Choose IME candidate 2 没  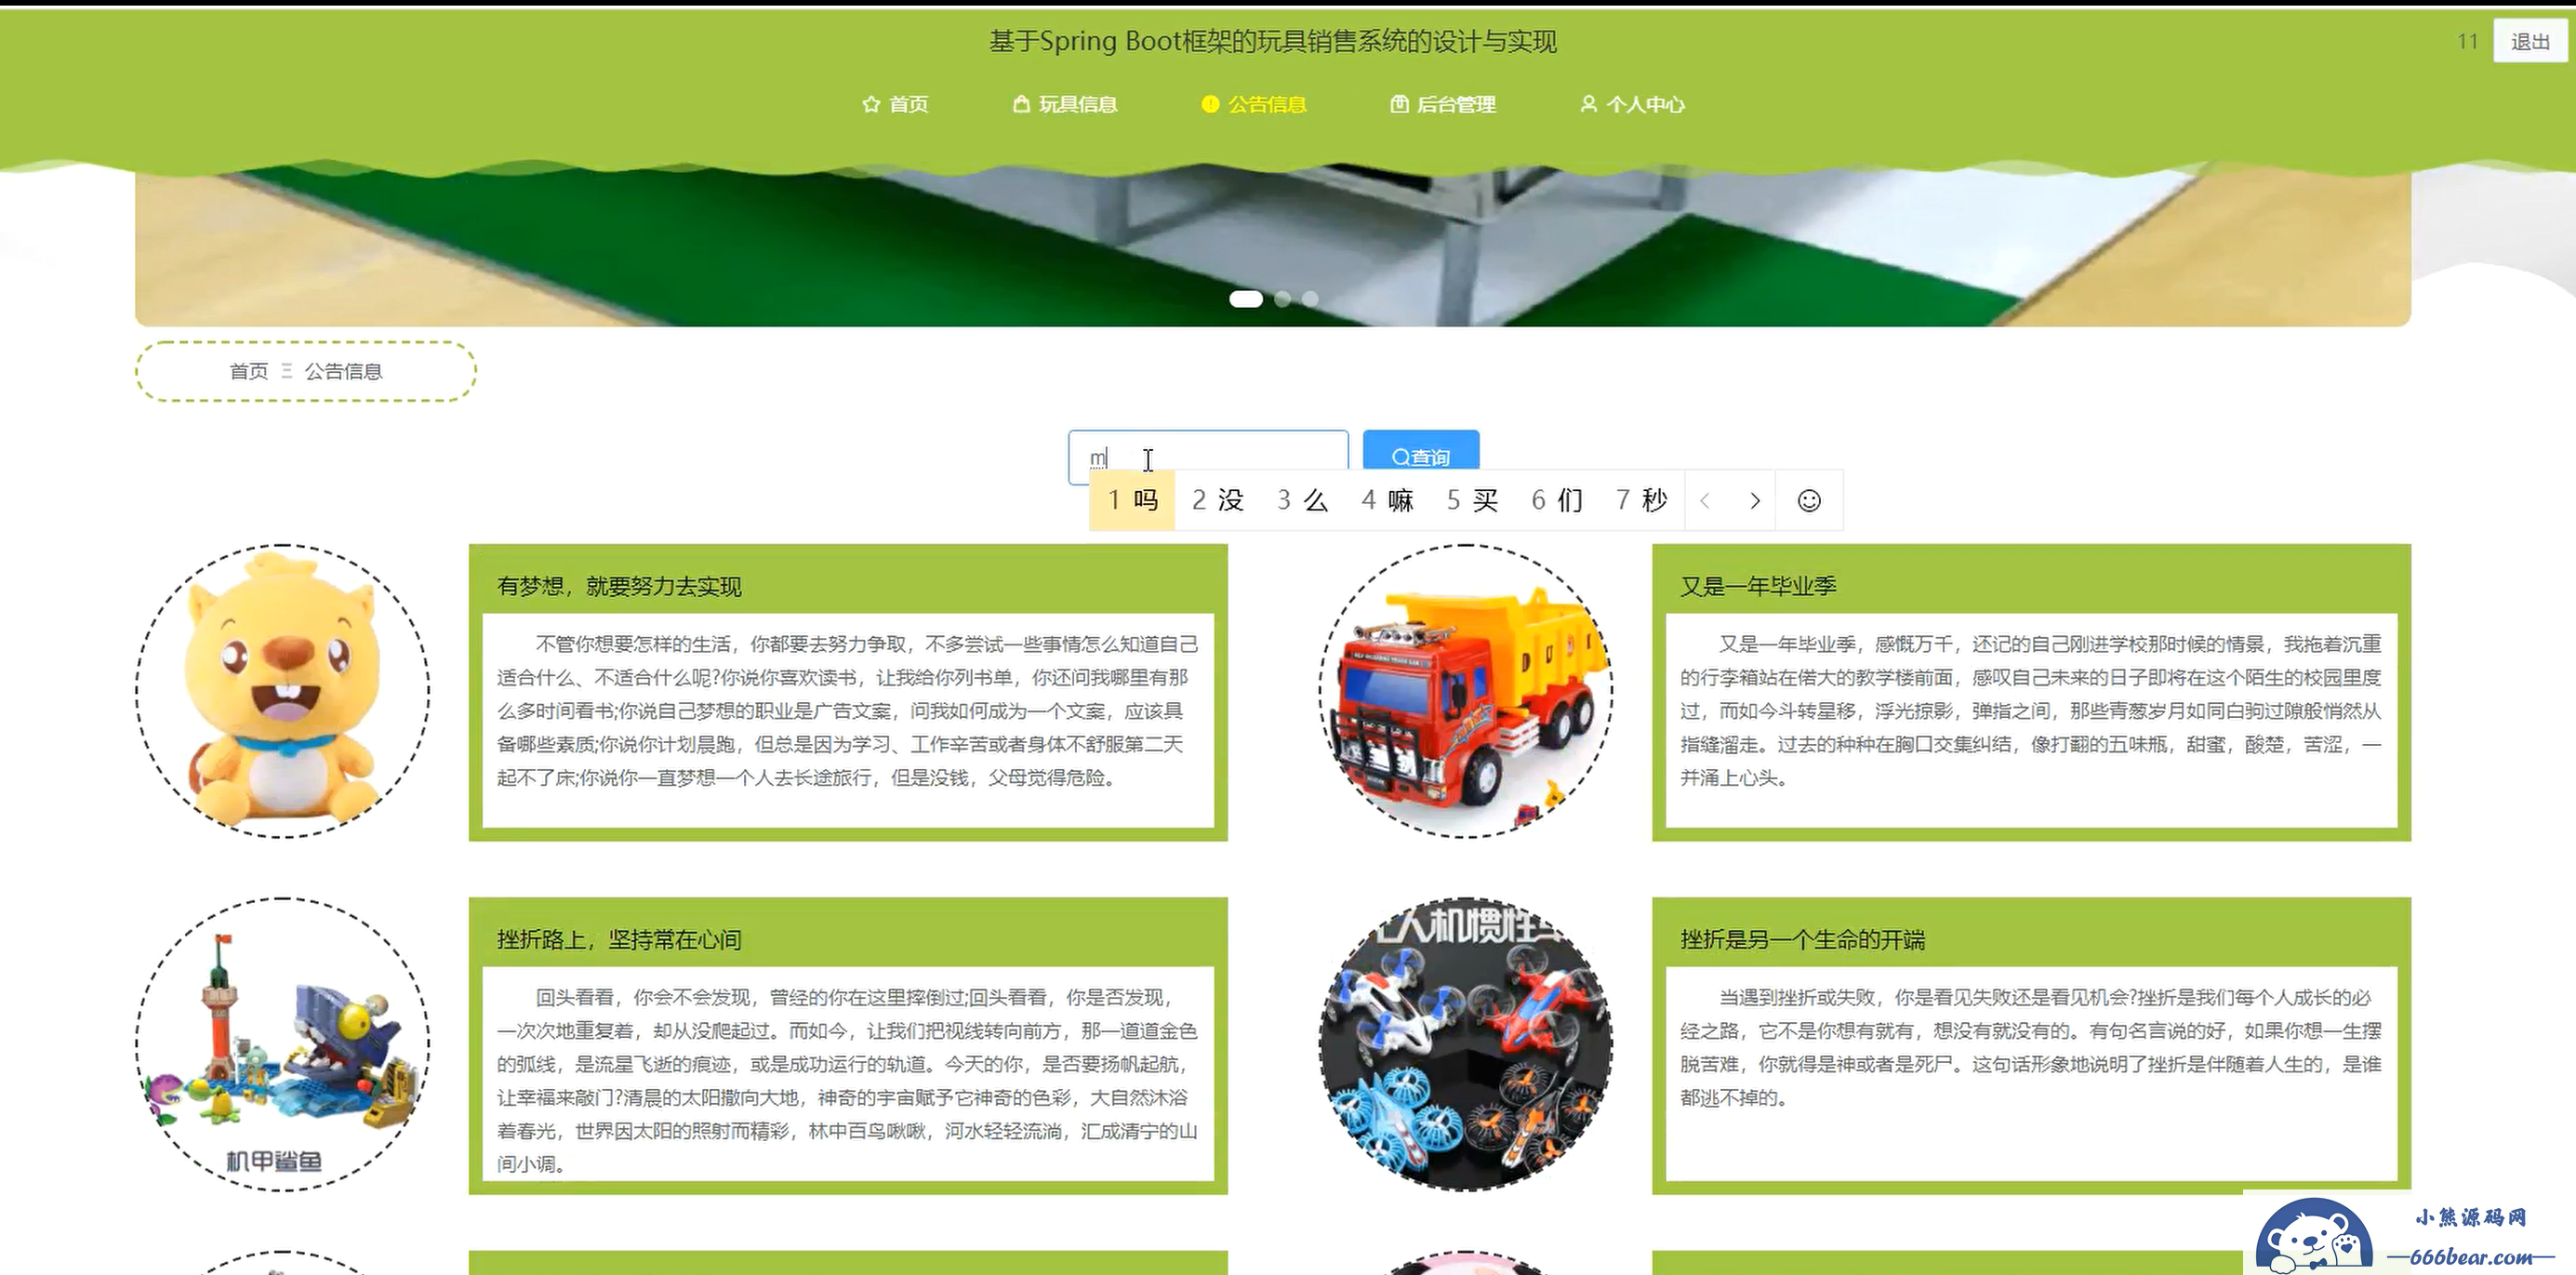pyautogui.click(x=1217, y=500)
